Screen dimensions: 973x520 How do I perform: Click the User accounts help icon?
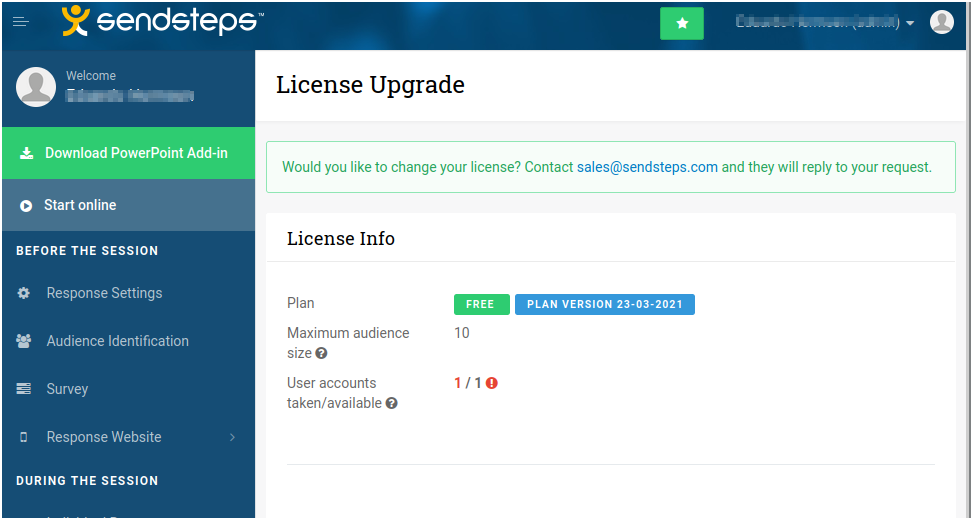pos(392,403)
